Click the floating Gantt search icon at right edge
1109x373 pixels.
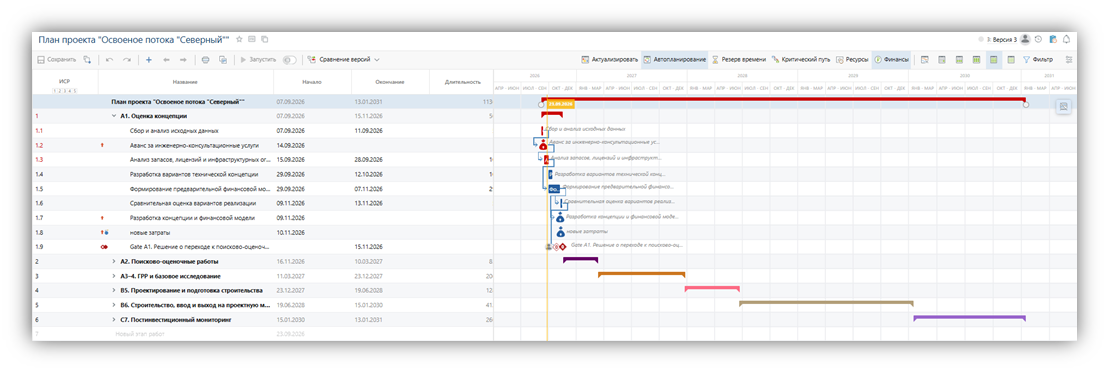click(x=1063, y=107)
